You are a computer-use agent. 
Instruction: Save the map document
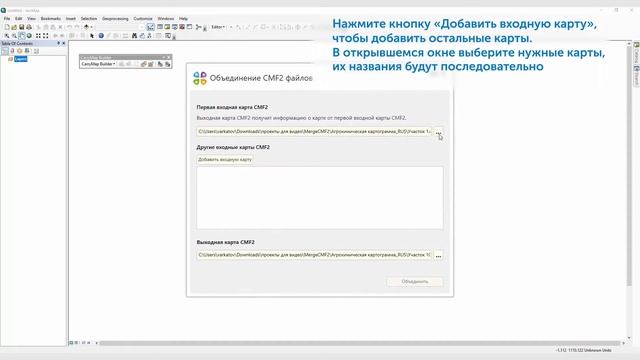tap(22, 27)
